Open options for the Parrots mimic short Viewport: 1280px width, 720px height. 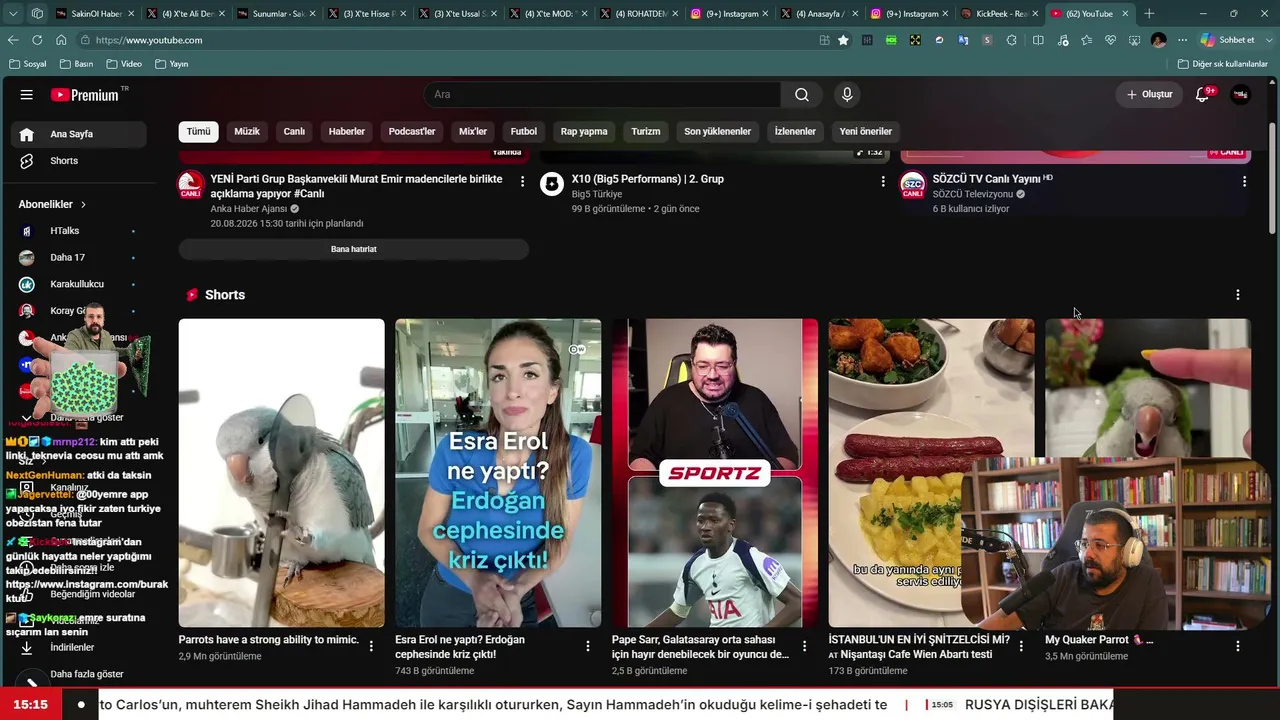coord(371,646)
